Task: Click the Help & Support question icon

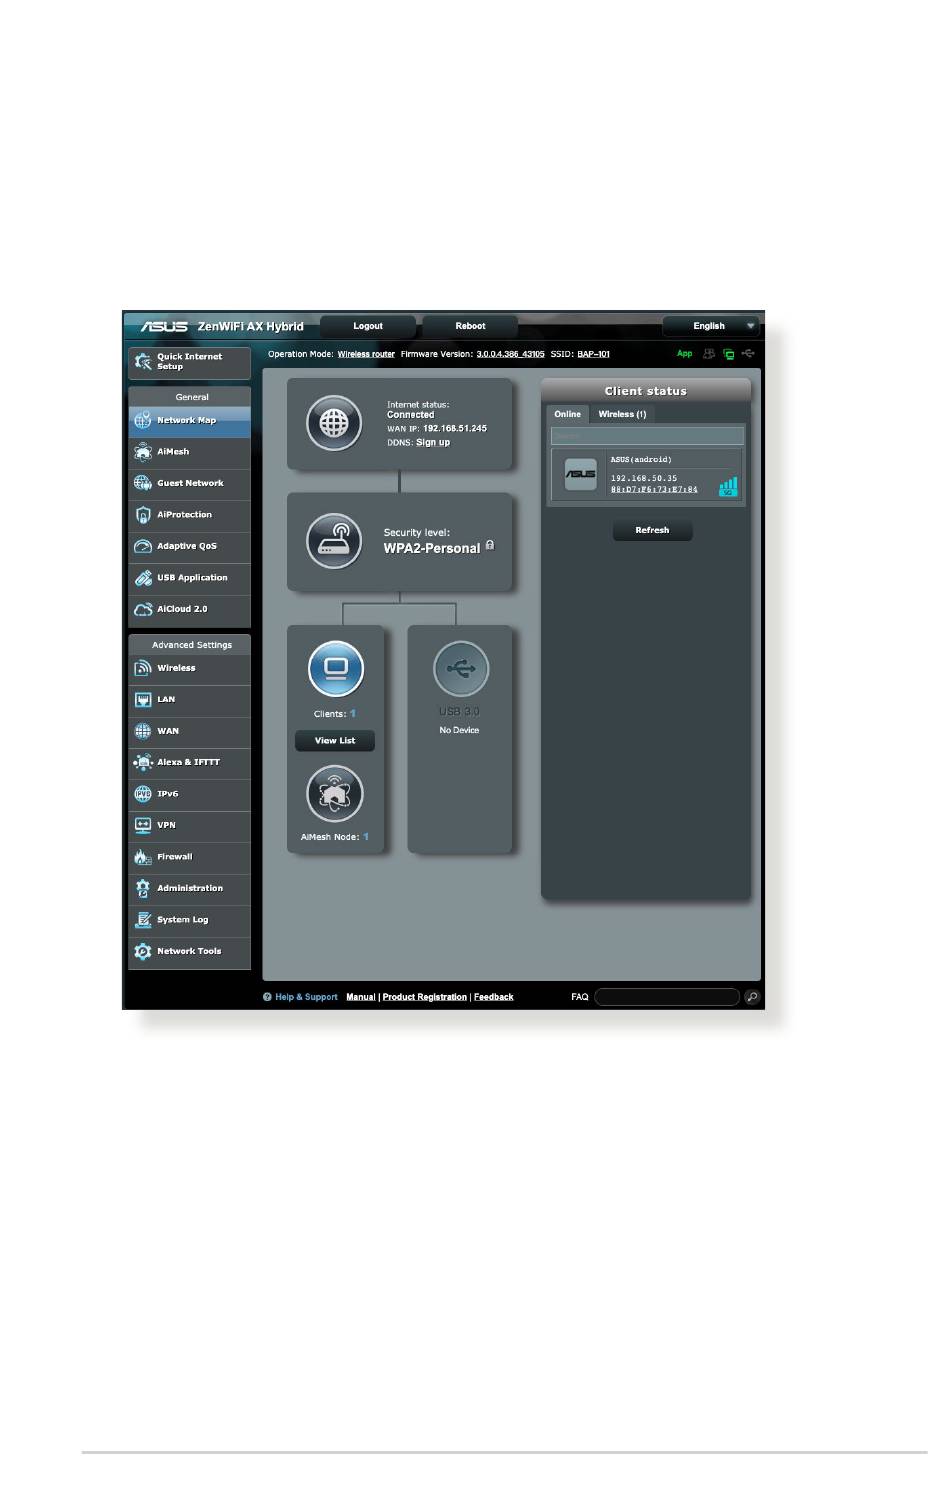Action: (x=268, y=998)
